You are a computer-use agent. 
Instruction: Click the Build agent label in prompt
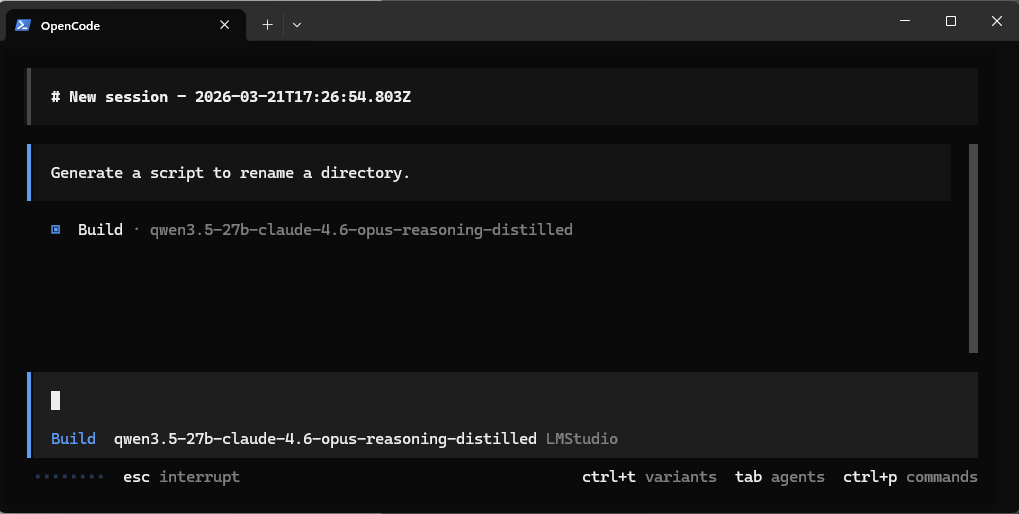(x=73, y=438)
